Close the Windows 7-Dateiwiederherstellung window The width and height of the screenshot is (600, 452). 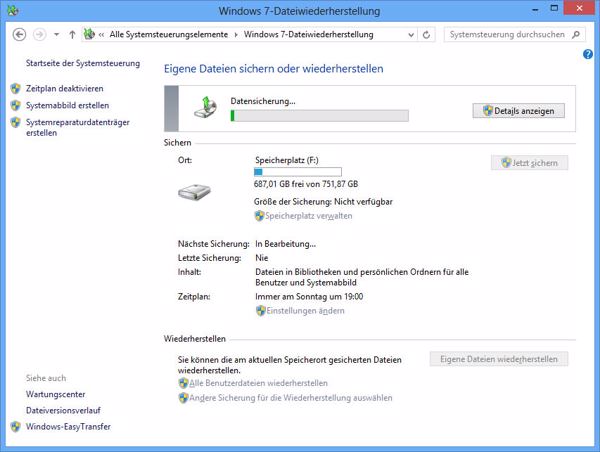[579, 8]
